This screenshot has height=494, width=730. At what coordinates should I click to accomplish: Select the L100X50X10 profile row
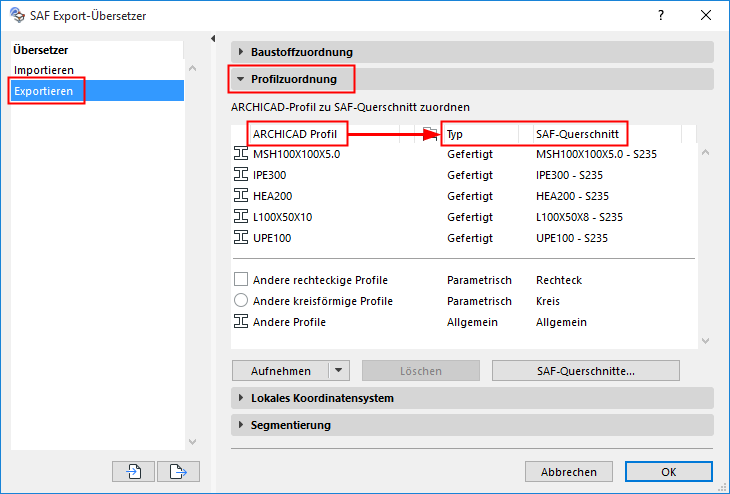(464, 217)
